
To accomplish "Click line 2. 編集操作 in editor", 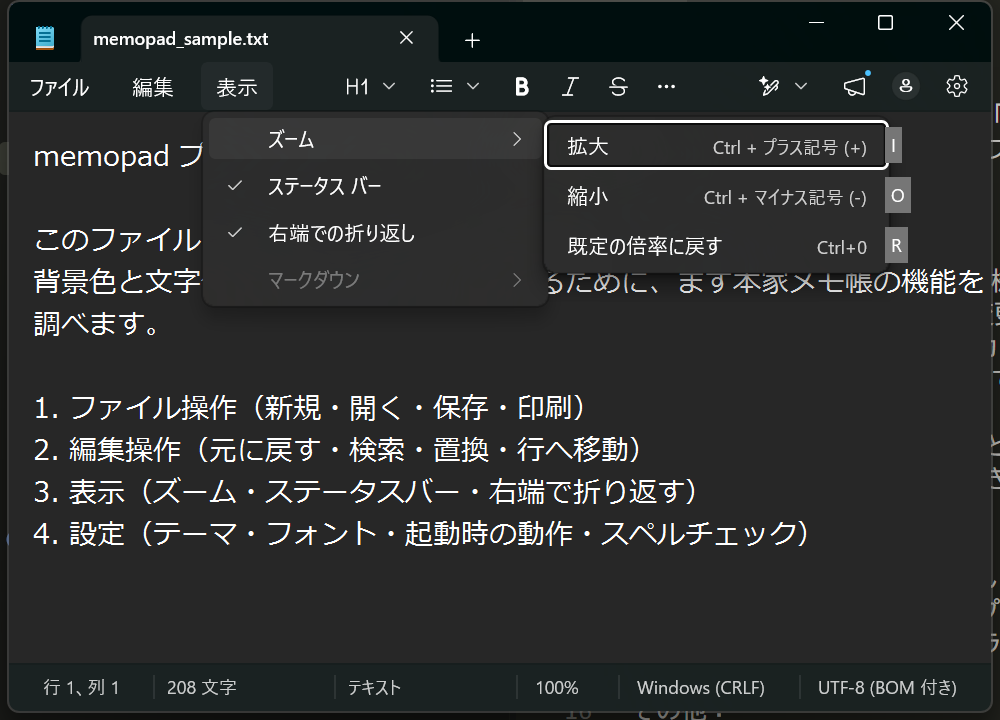I will coord(337,450).
